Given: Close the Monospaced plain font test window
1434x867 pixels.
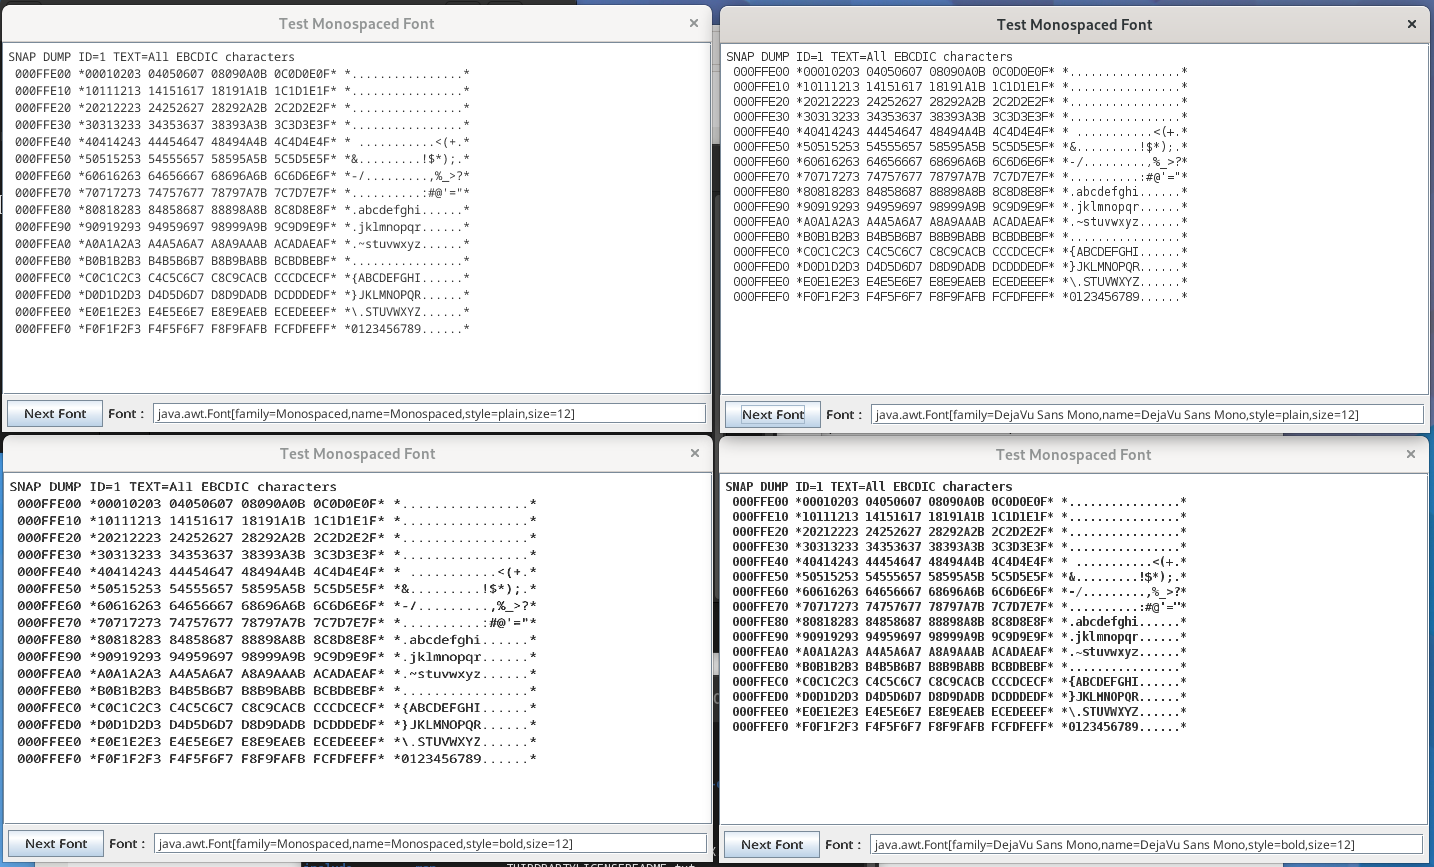Looking at the screenshot, I should click(694, 23).
